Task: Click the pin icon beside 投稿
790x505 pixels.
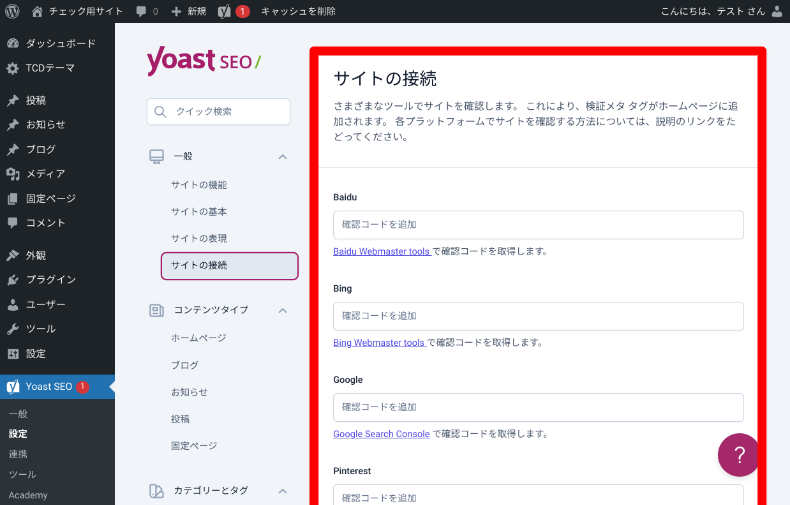Action: [x=13, y=100]
